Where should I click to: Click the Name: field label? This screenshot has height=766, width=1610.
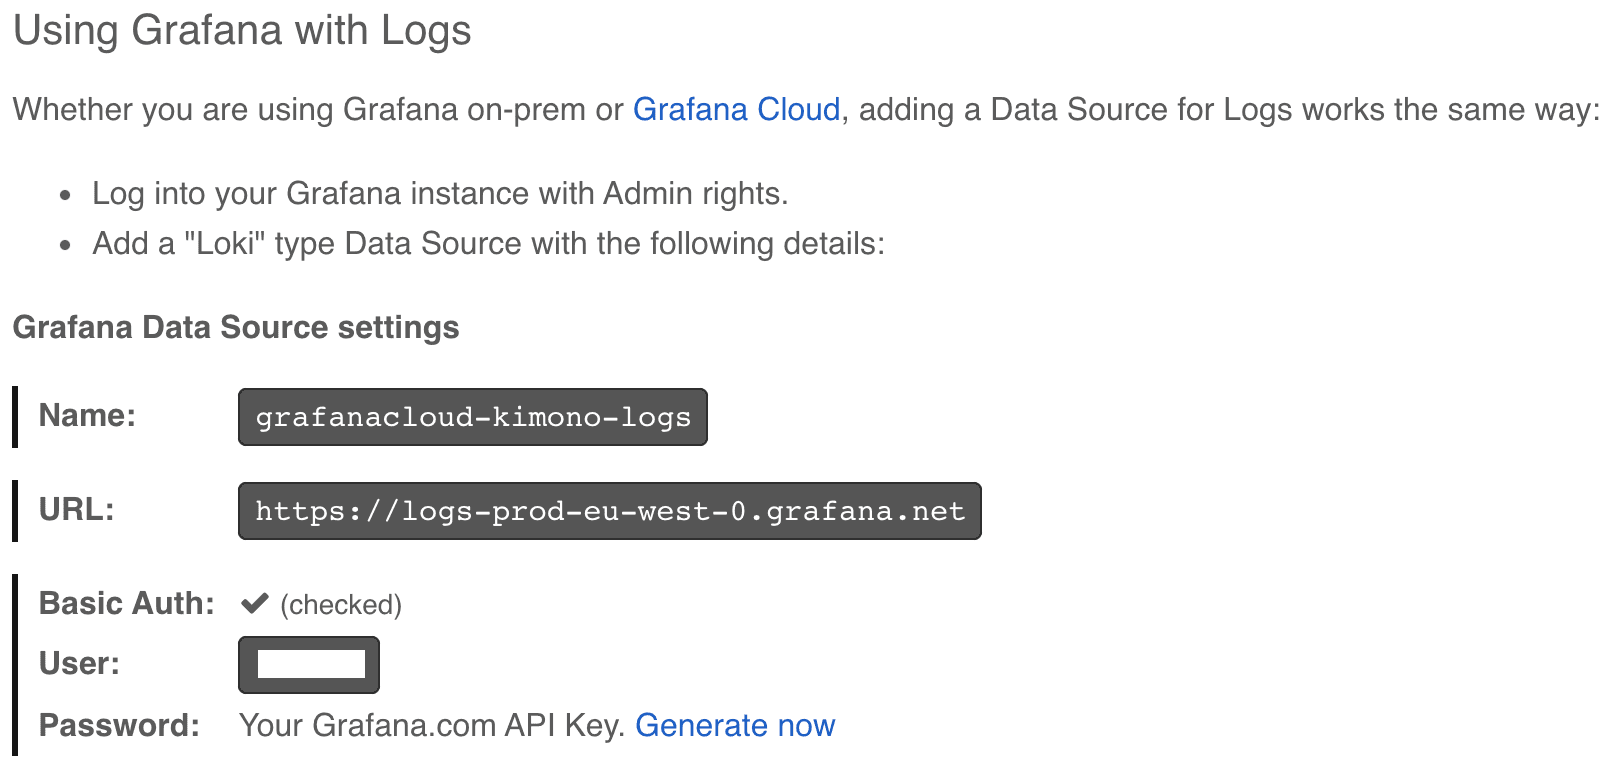coord(87,415)
